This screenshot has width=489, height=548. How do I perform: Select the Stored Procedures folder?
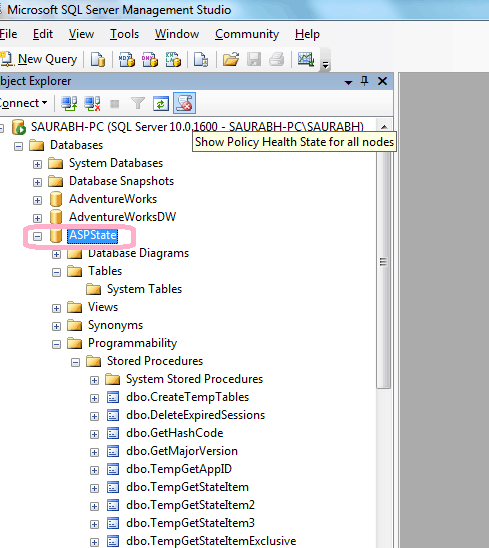tap(155, 361)
